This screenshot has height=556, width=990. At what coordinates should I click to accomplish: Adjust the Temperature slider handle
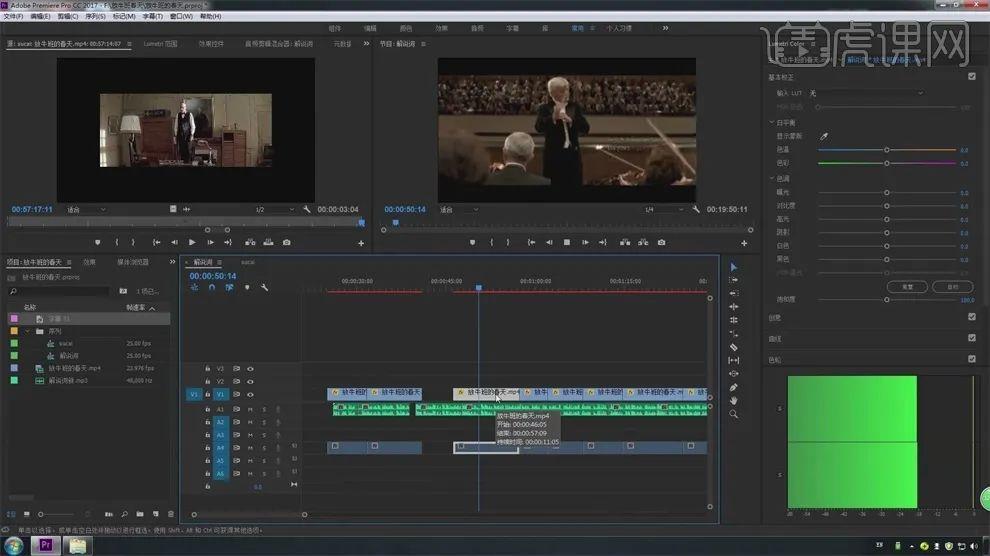point(886,150)
